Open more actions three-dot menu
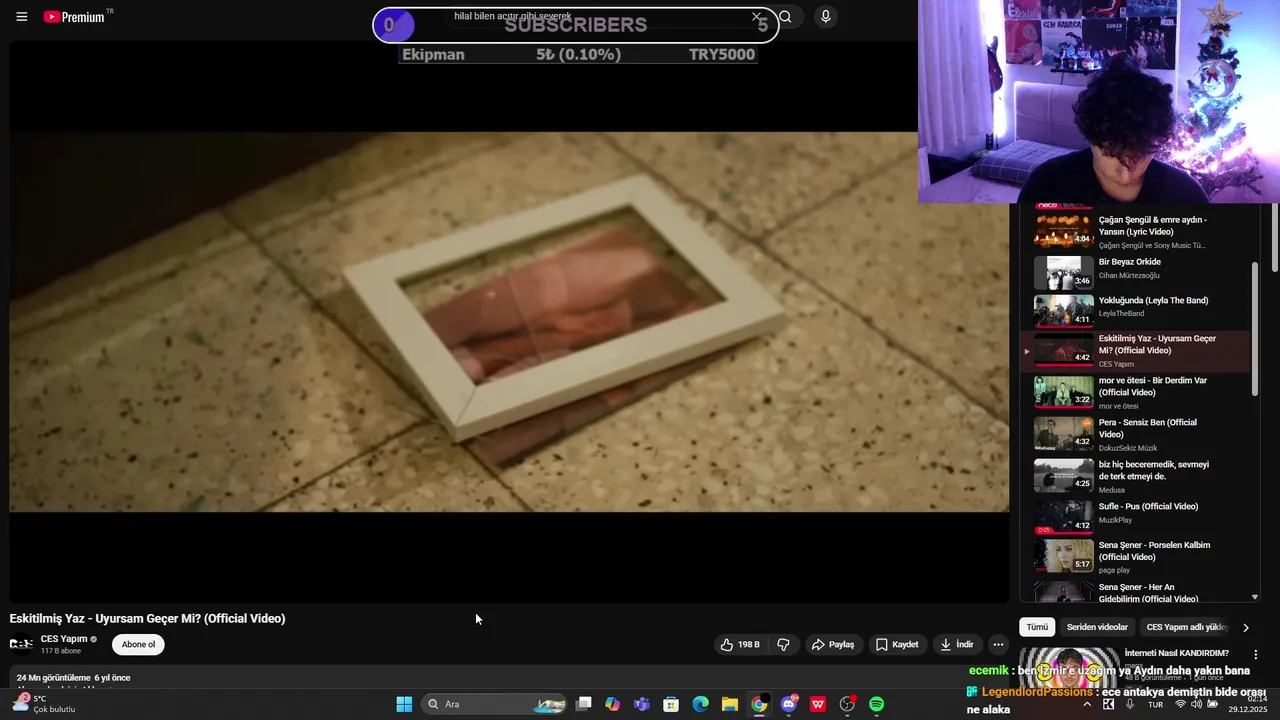The width and height of the screenshot is (1280, 720). [x=998, y=645]
